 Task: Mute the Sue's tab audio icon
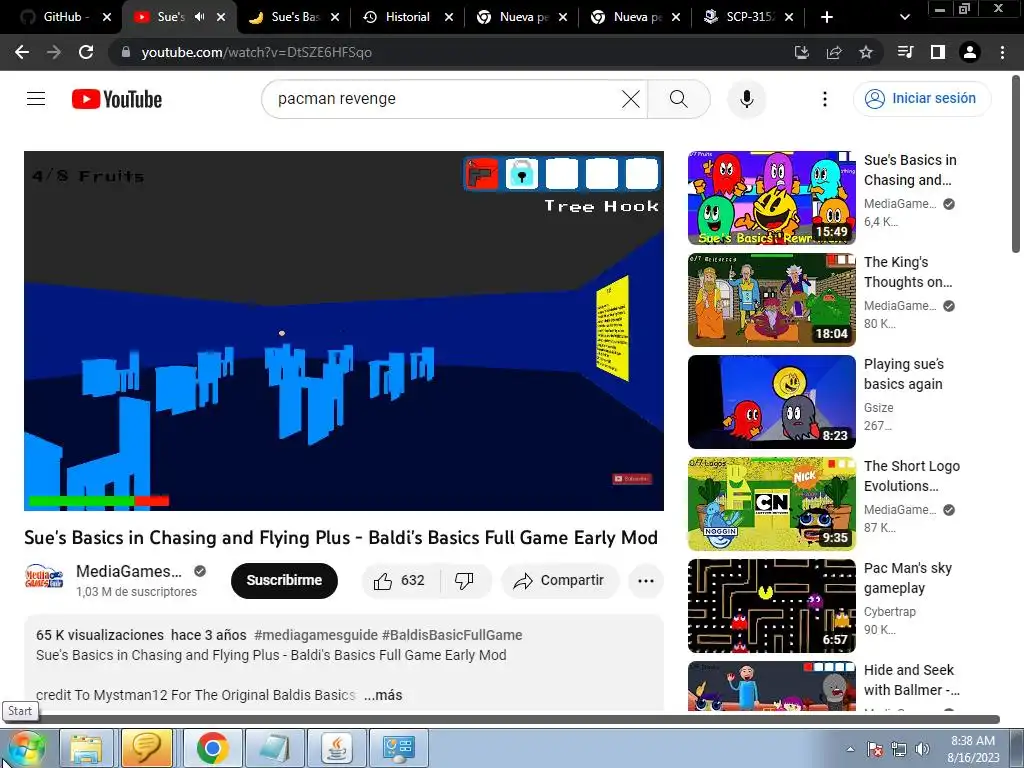coord(200,17)
